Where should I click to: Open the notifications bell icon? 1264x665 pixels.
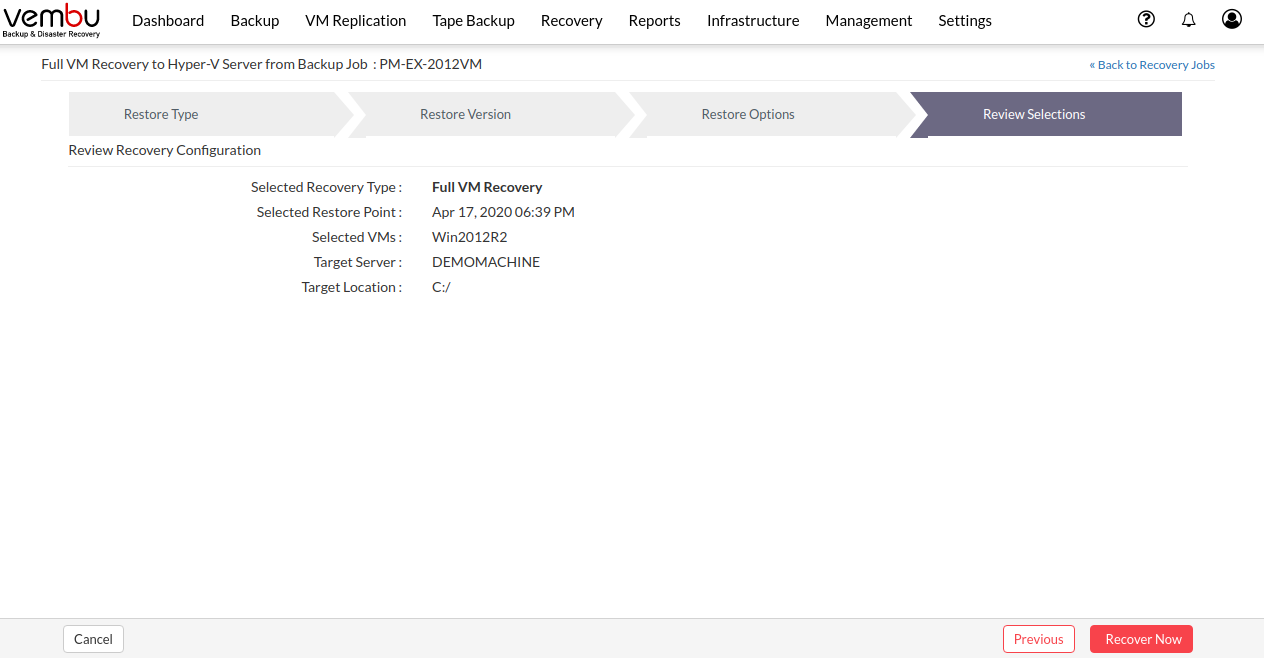[1189, 19]
